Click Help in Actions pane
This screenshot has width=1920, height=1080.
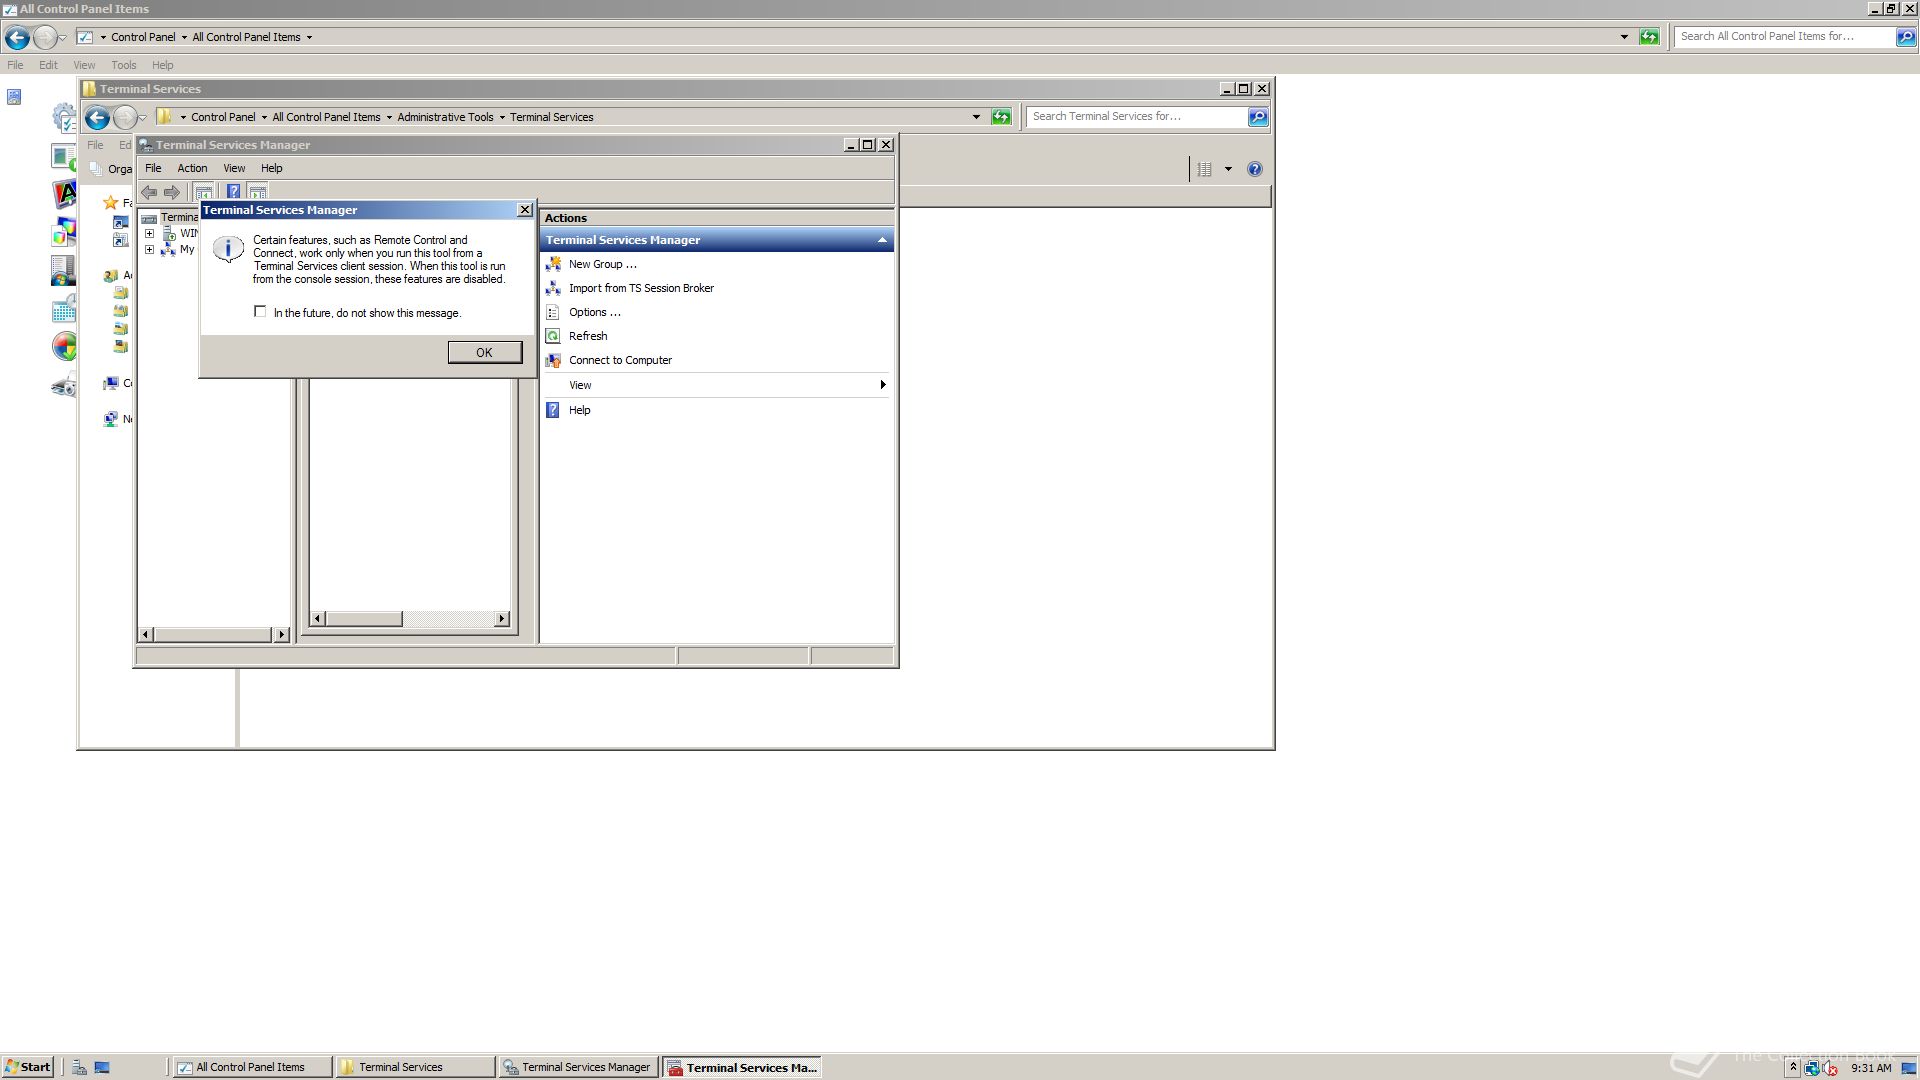[x=579, y=410]
